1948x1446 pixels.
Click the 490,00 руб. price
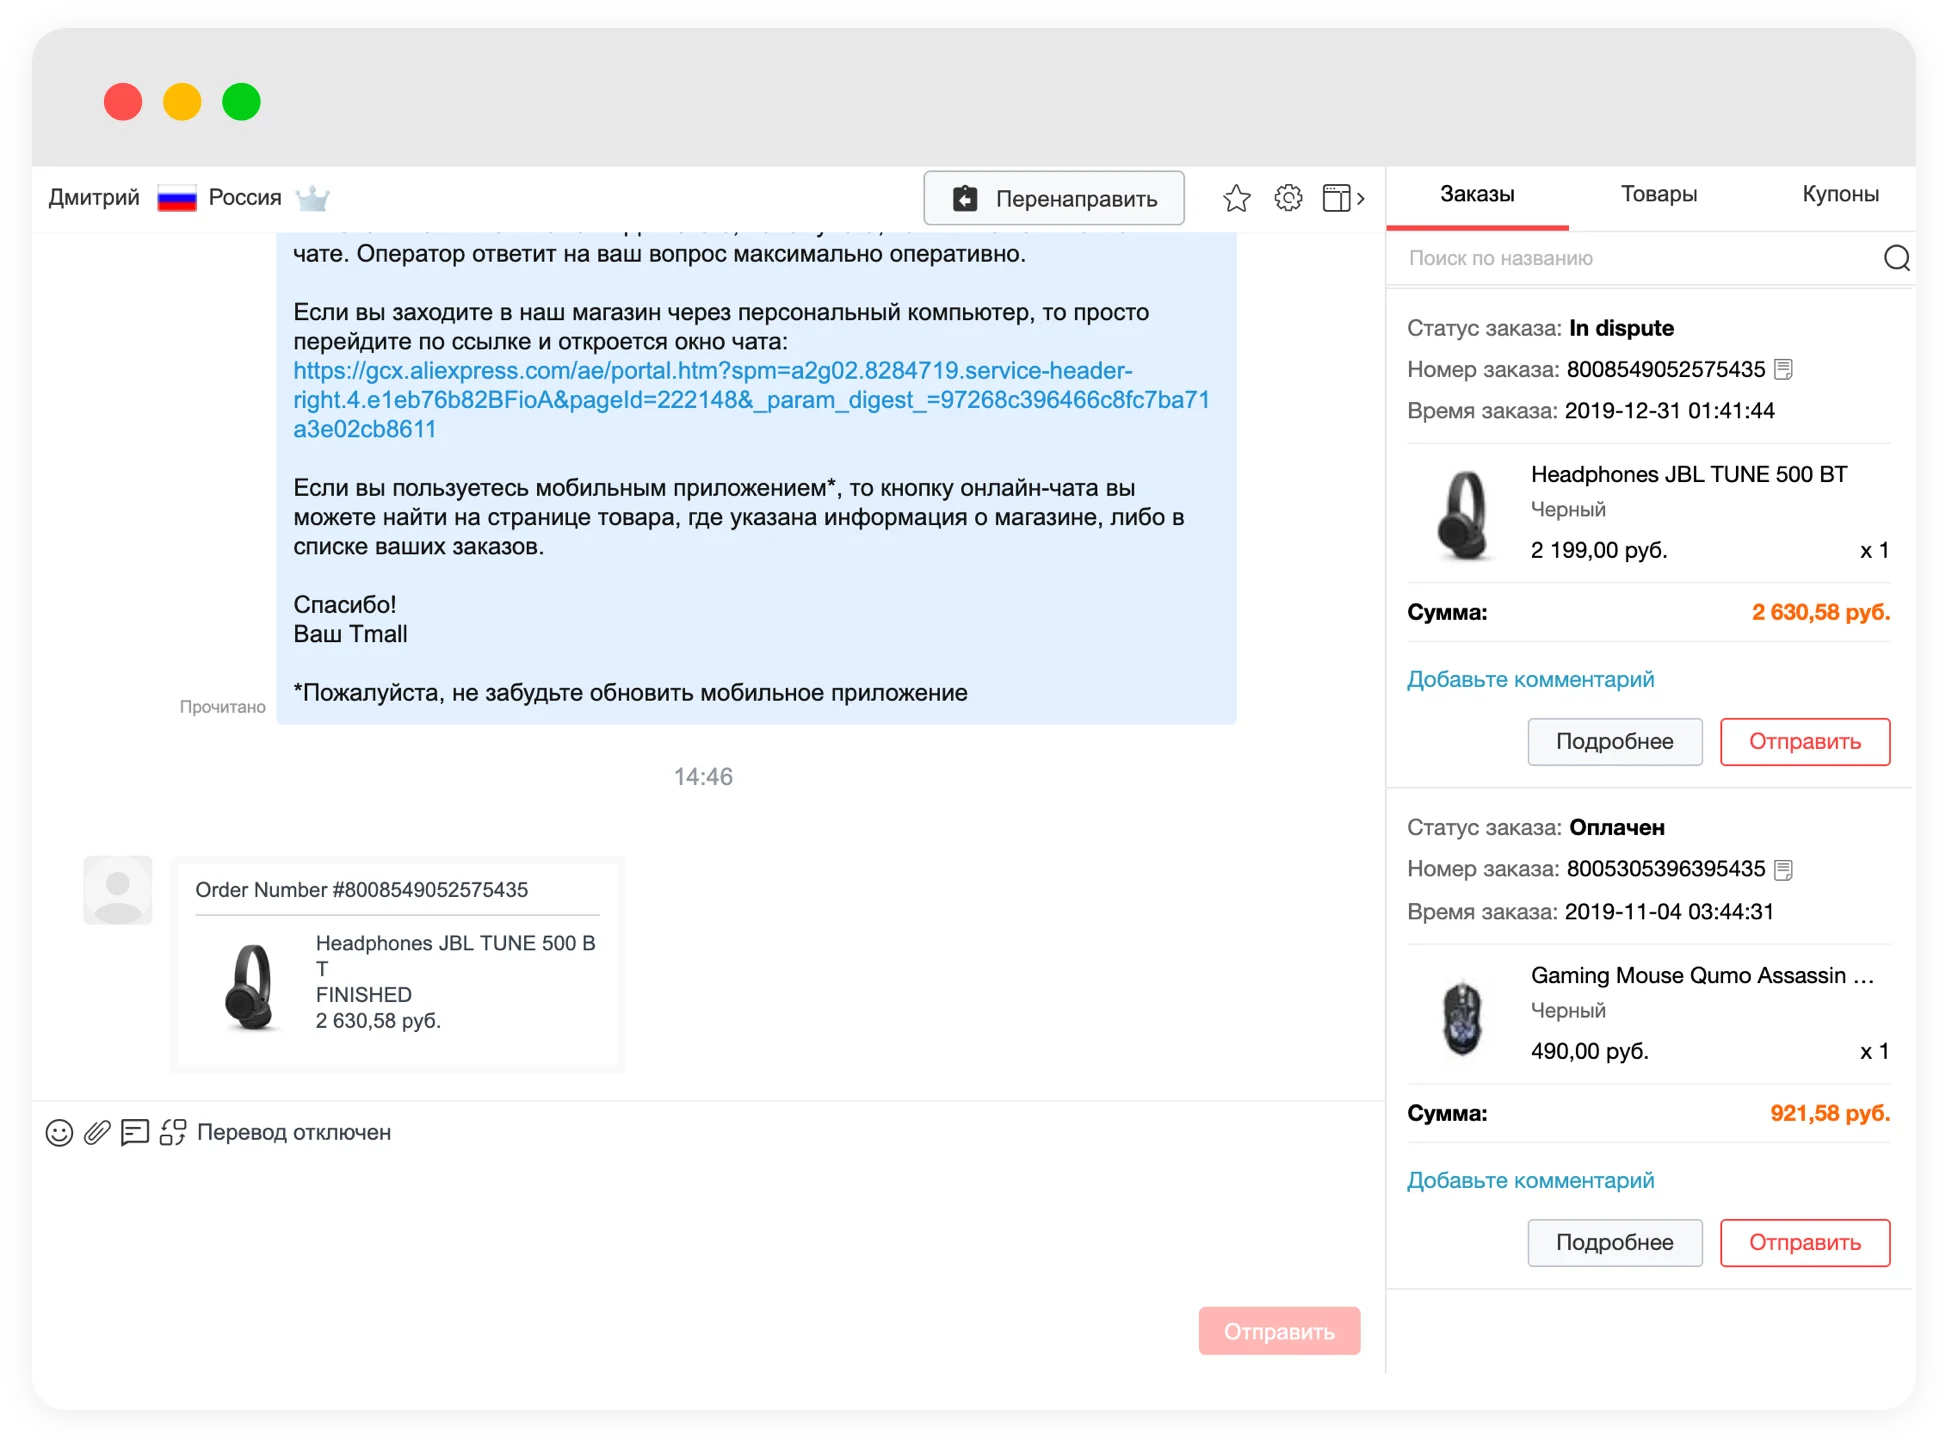point(1589,1051)
